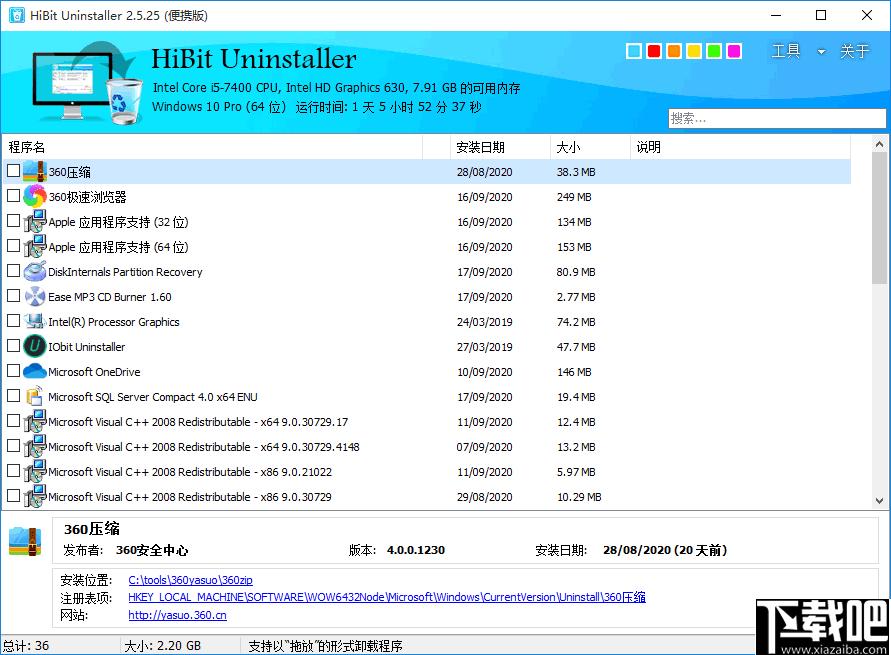Select Ease MP3 CD Burner 1.60 row name
The height and width of the screenshot is (655, 891).
(x=110, y=297)
